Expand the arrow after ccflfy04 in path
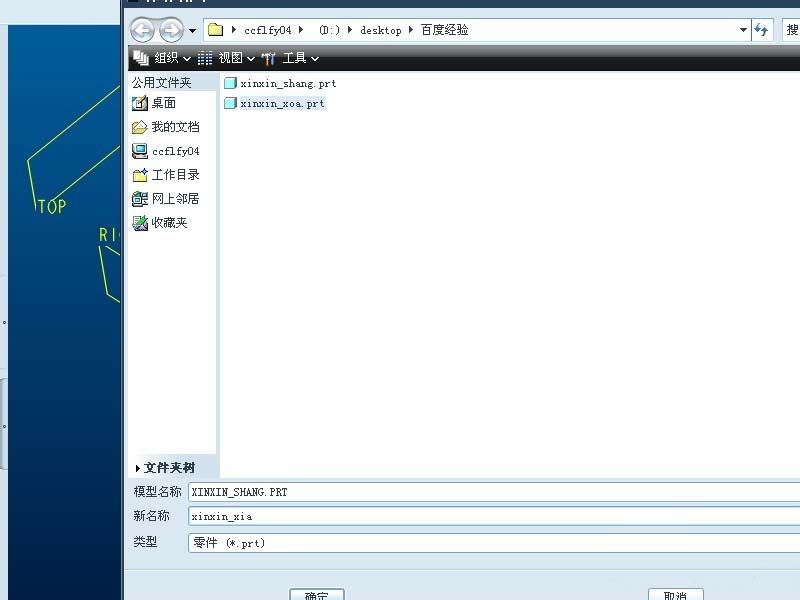This screenshot has width=800, height=600. point(301,30)
